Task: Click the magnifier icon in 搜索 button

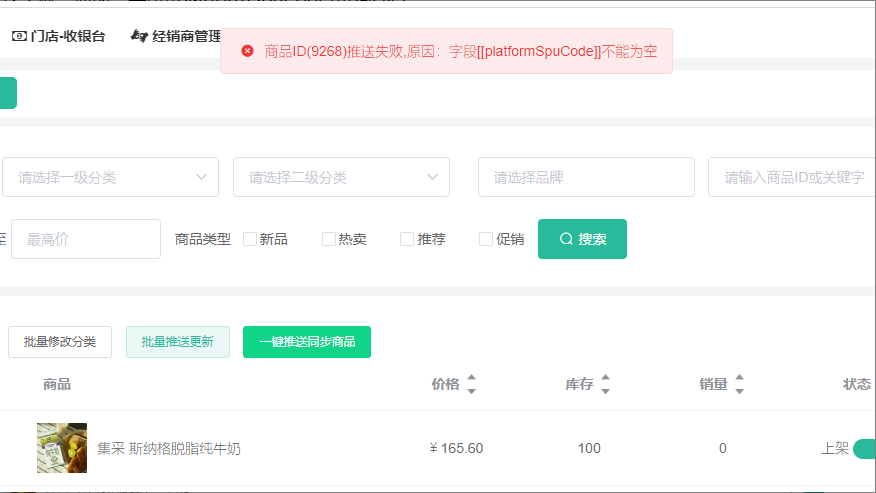Action: 566,239
